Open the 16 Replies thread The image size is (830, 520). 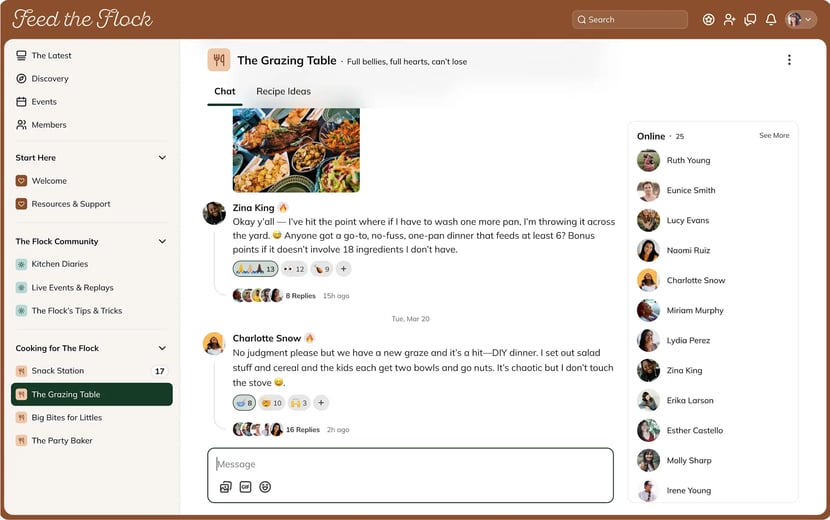pyautogui.click(x=303, y=430)
